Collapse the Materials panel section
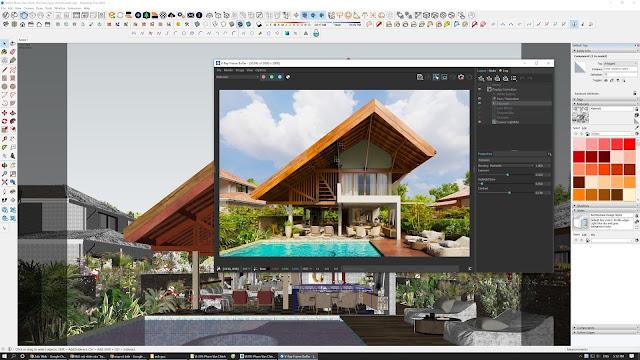Image resolution: width=640 pixels, height=360 pixels. (x=605, y=104)
